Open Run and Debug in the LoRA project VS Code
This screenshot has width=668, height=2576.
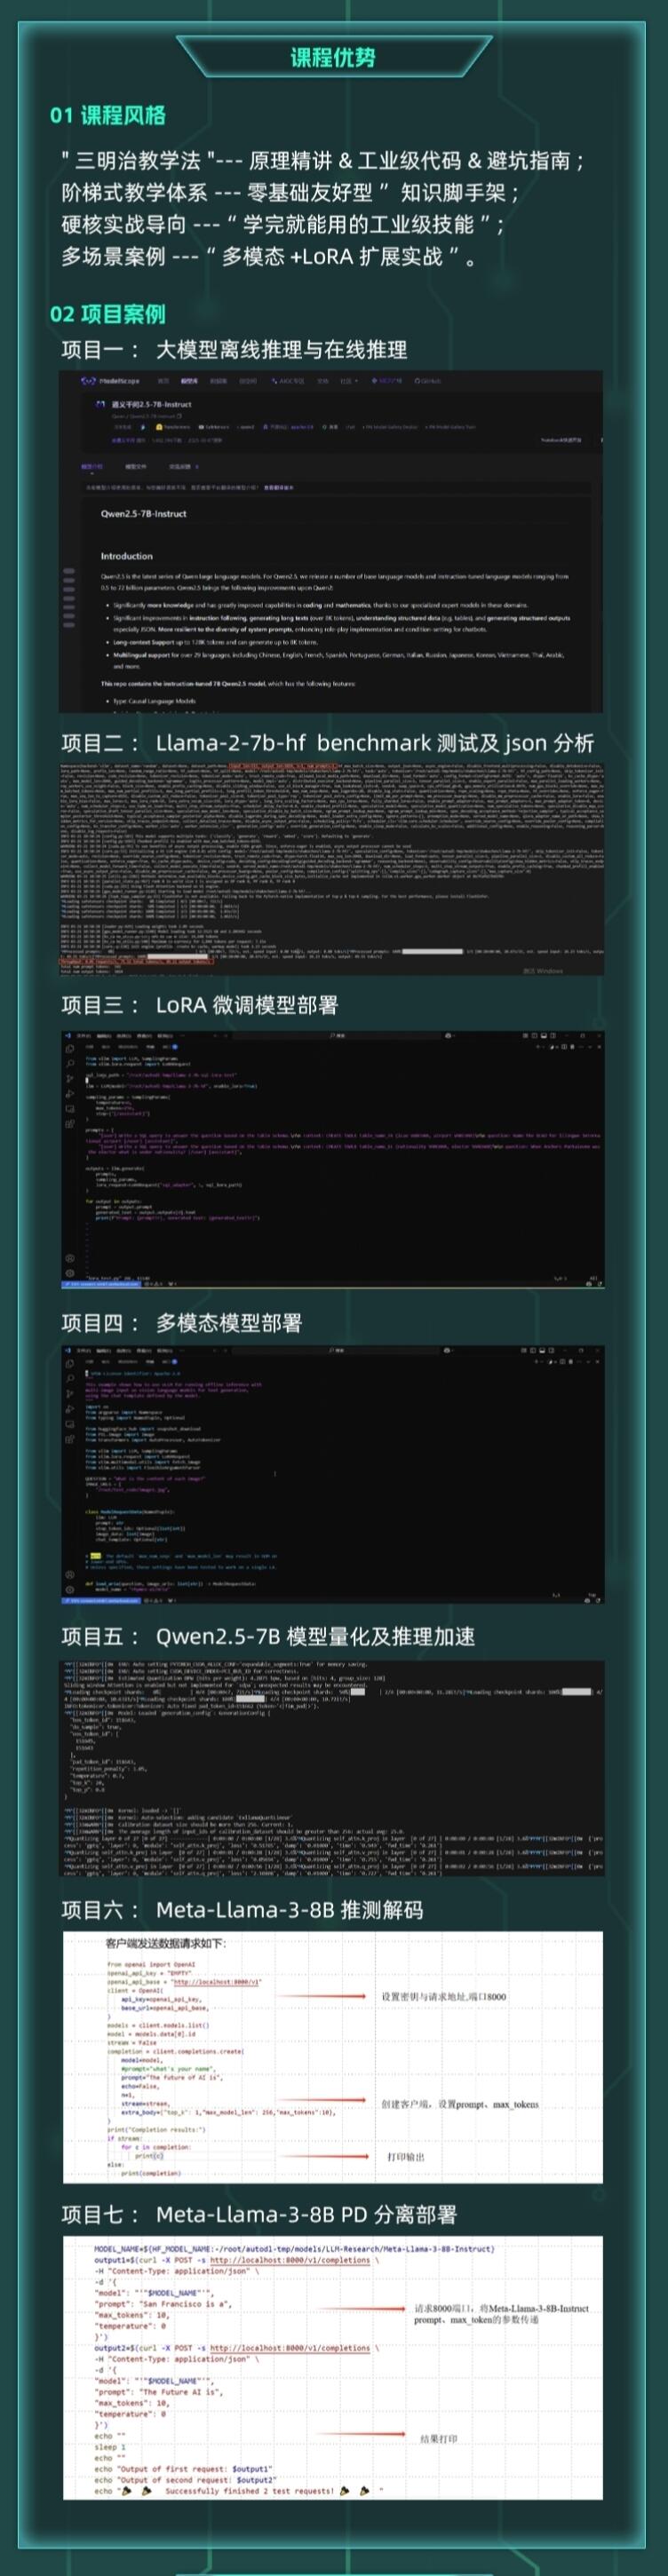pos(70,1094)
